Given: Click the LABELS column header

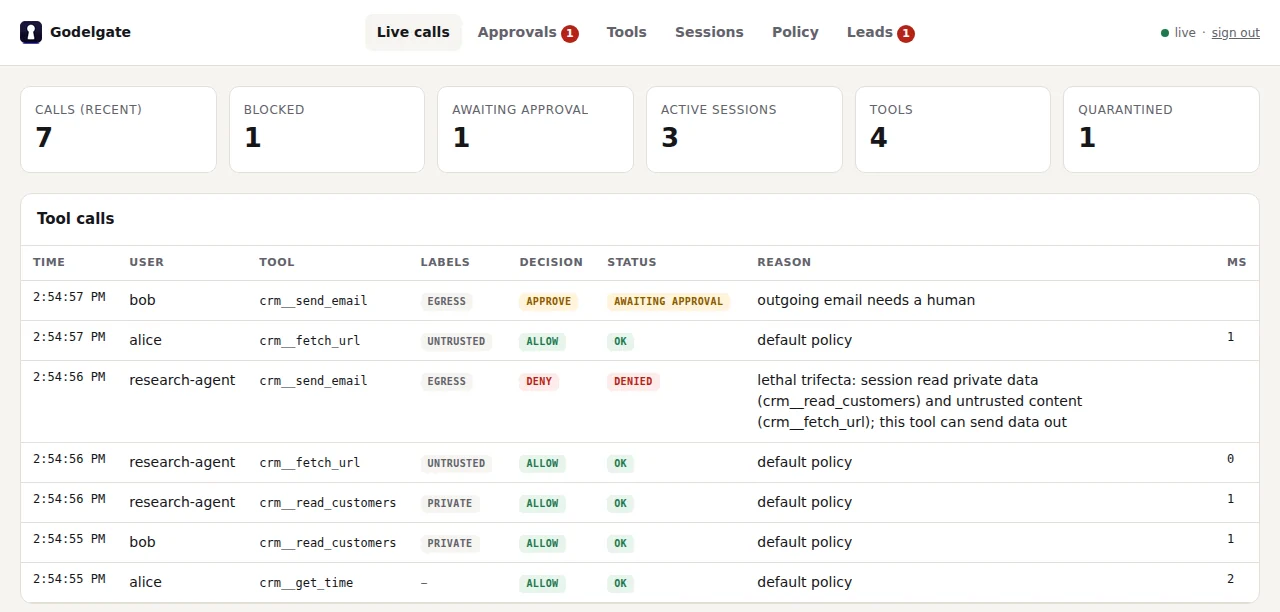Looking at the screenshot, I should [445, 262].
